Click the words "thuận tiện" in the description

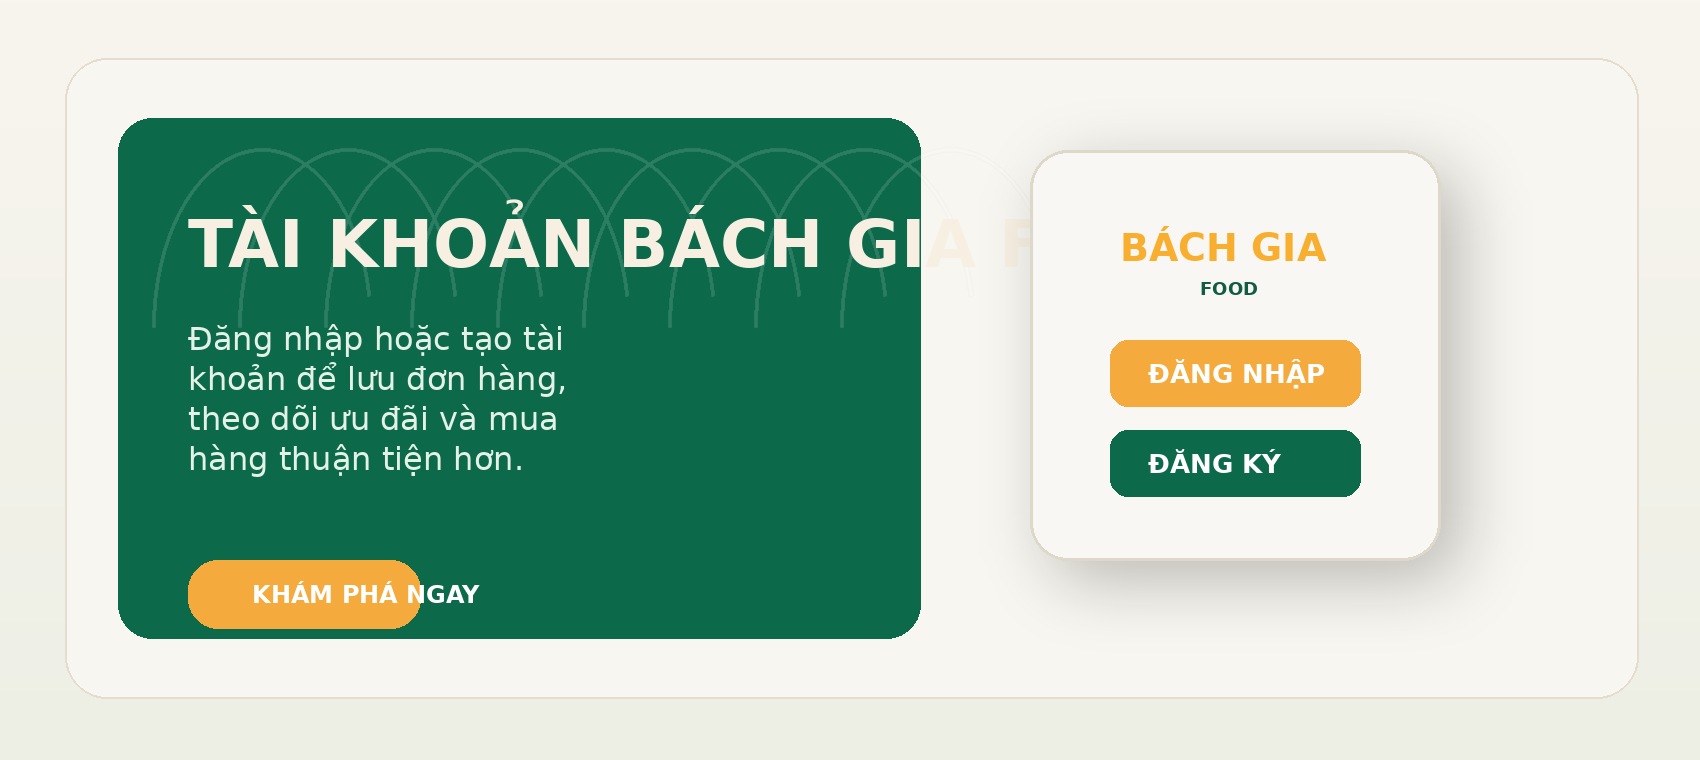[361, 459]
